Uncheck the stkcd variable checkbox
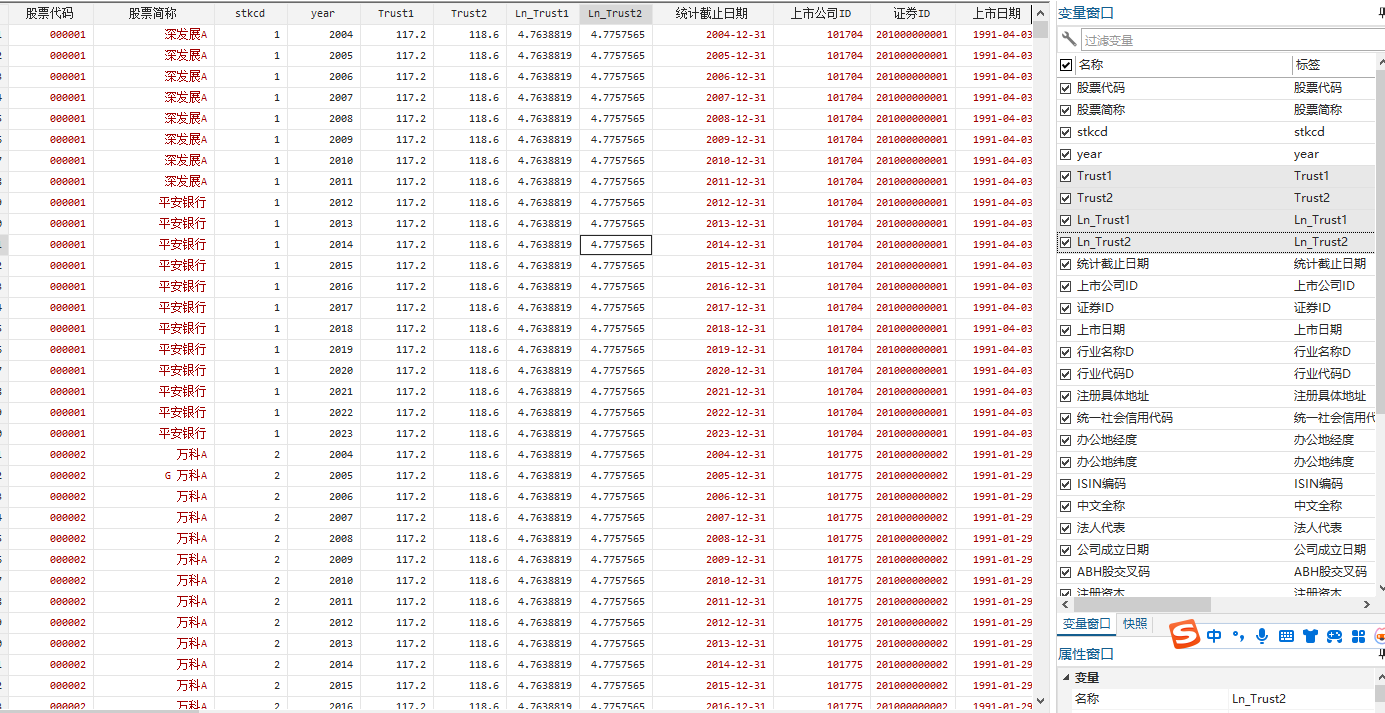The height and width of the screenshot is (713, 1385). (x=1066, y=132)
